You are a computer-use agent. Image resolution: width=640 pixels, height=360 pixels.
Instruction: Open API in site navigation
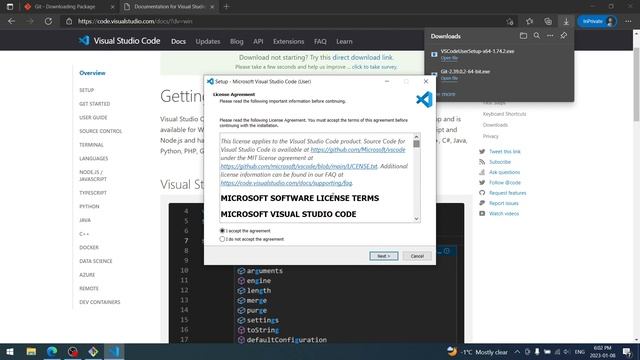258,41
